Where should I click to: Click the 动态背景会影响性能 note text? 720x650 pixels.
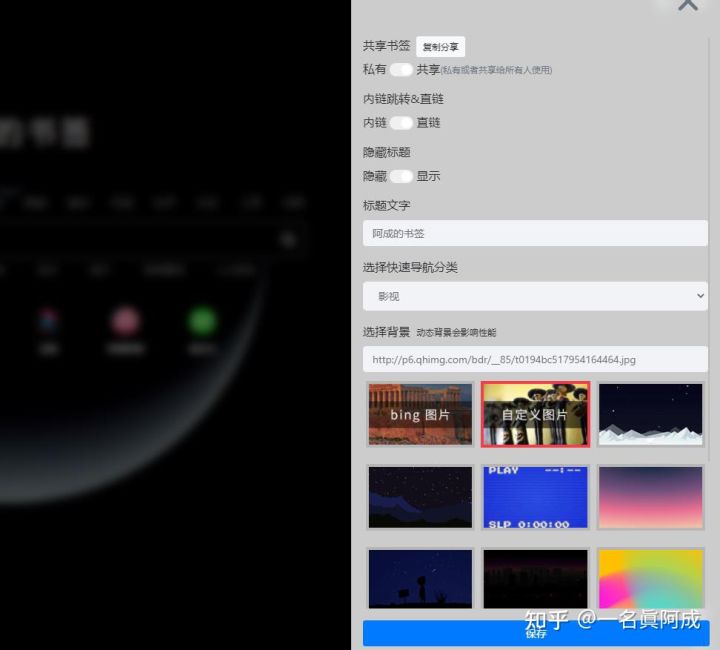456,332
